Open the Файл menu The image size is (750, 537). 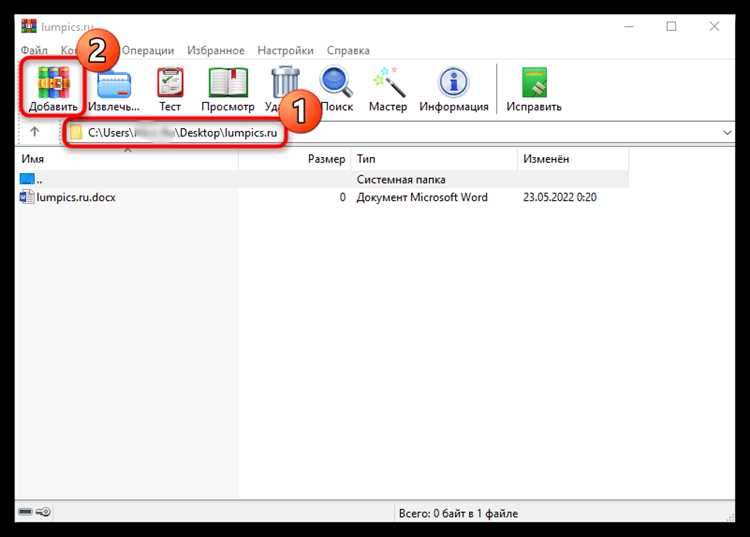(34, 50)
